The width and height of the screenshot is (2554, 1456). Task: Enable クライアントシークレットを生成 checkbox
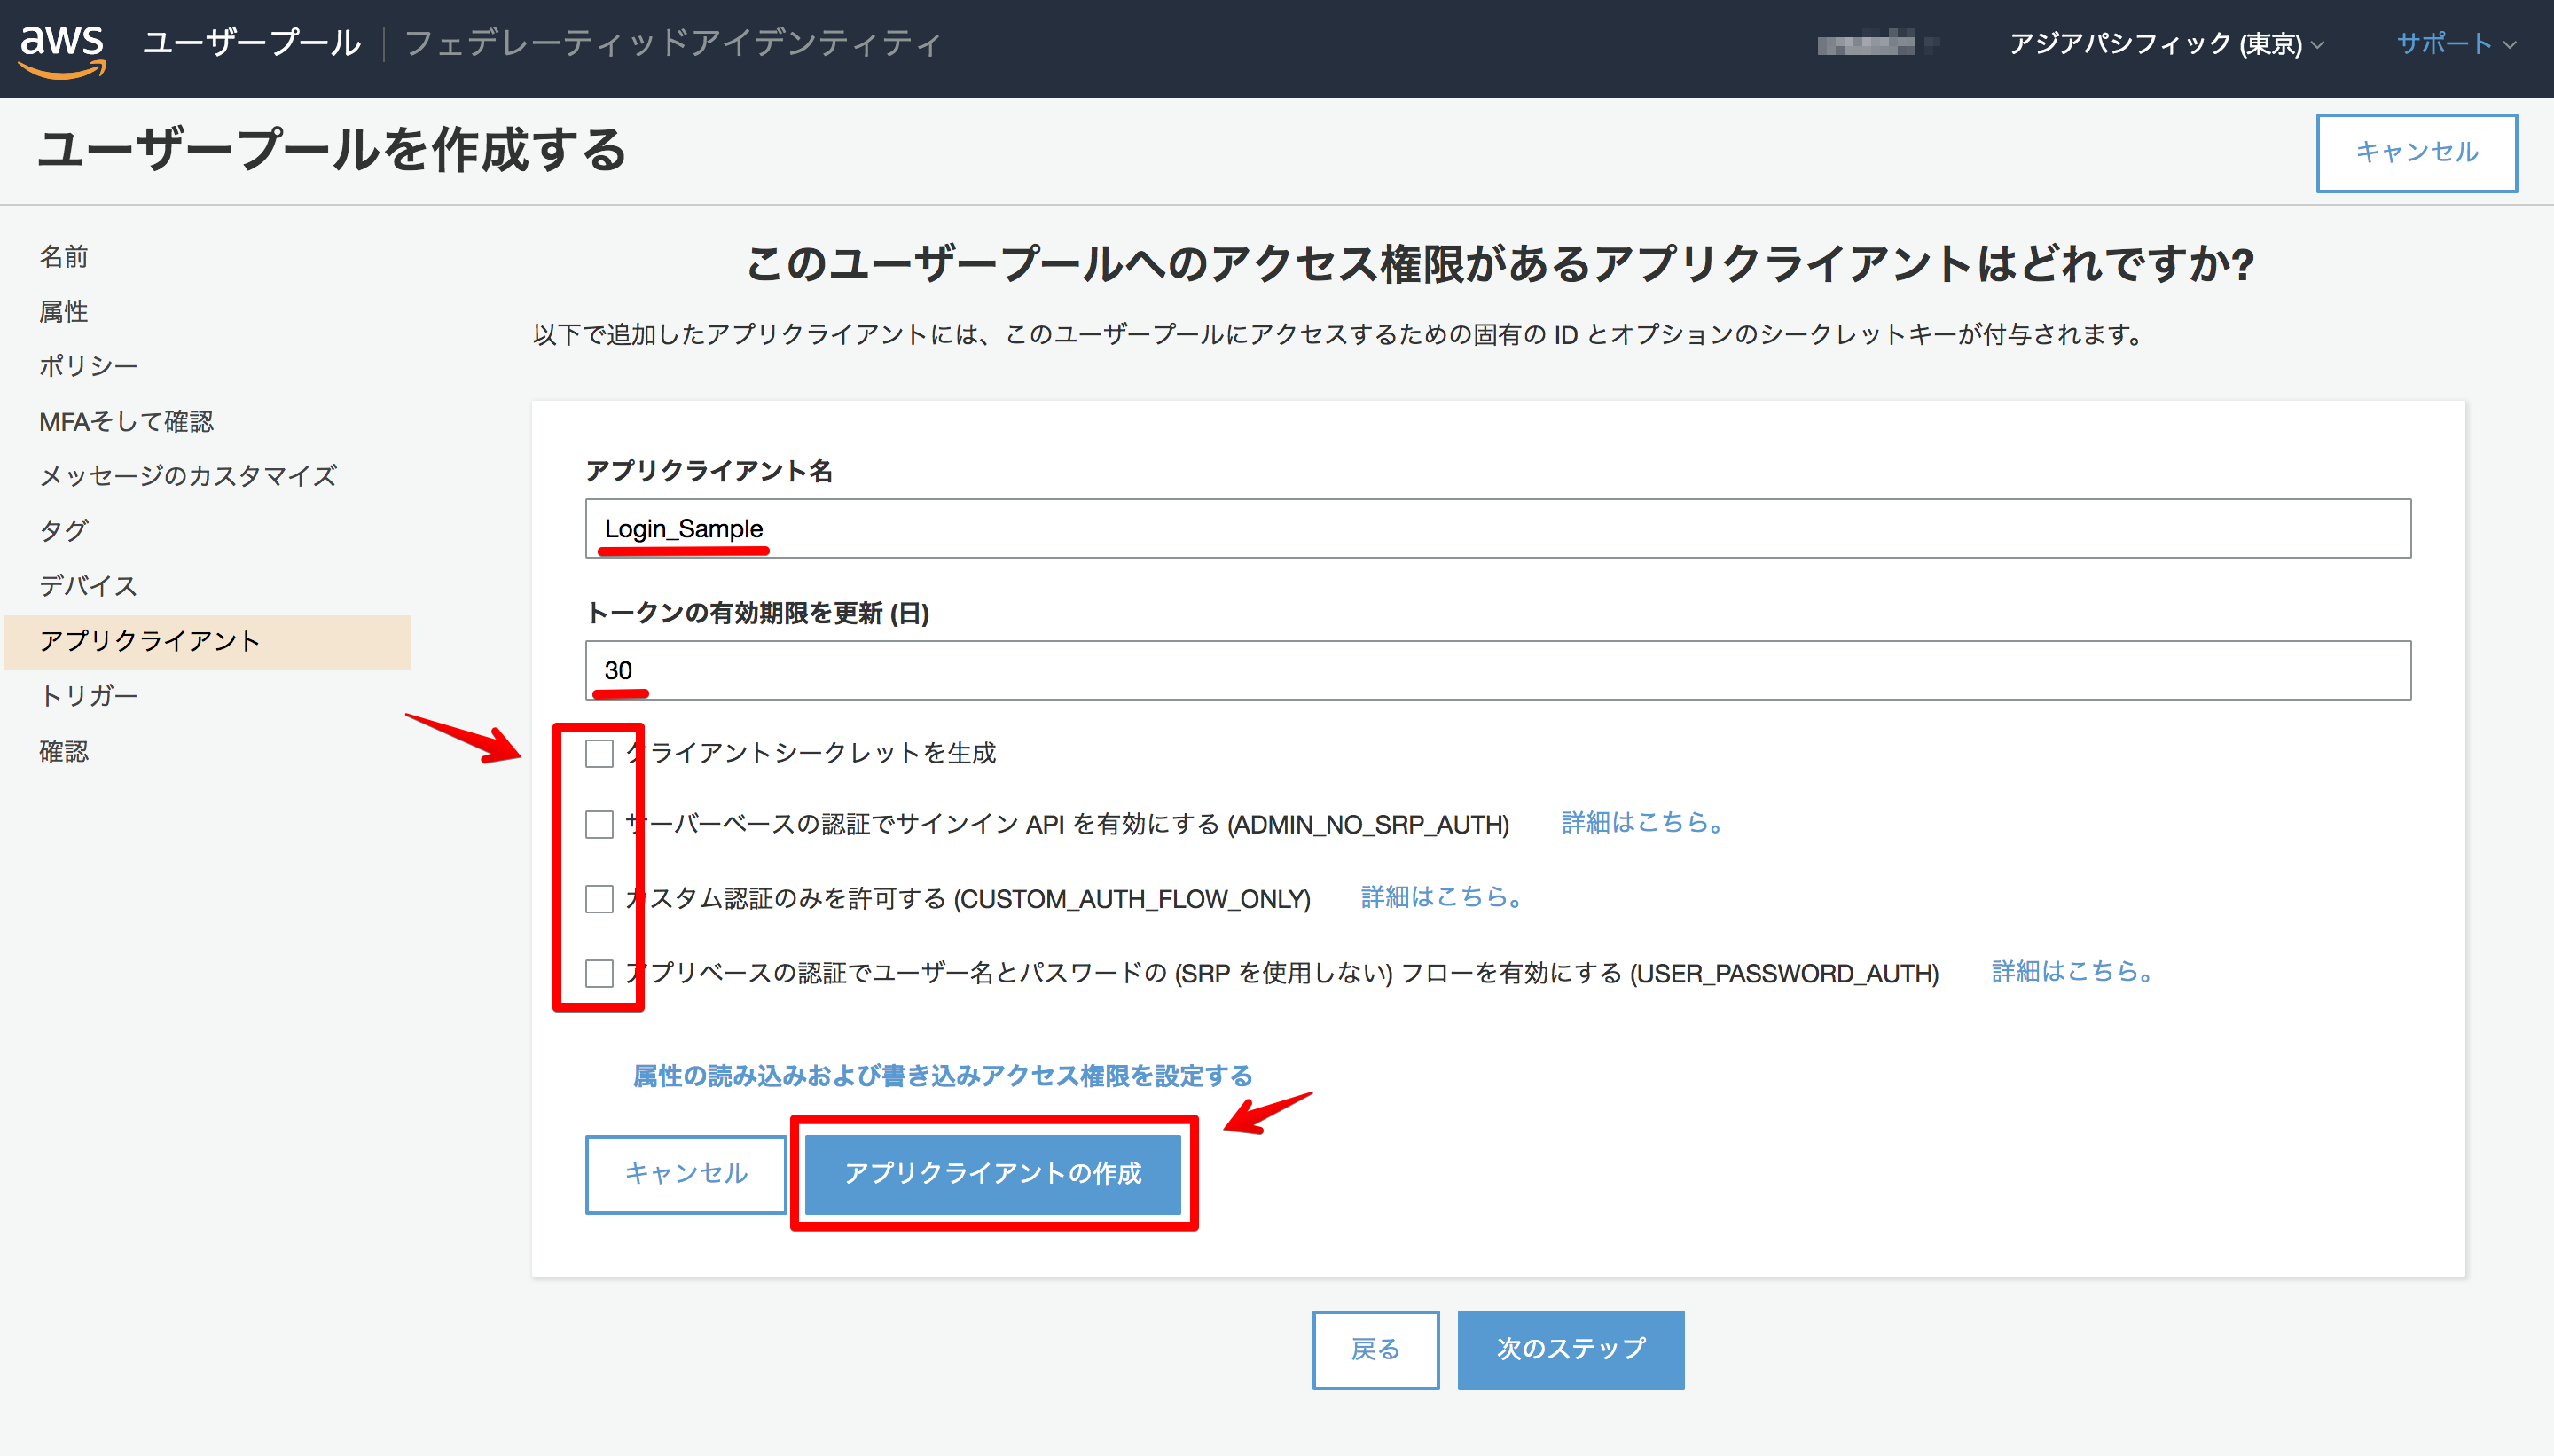599,753
